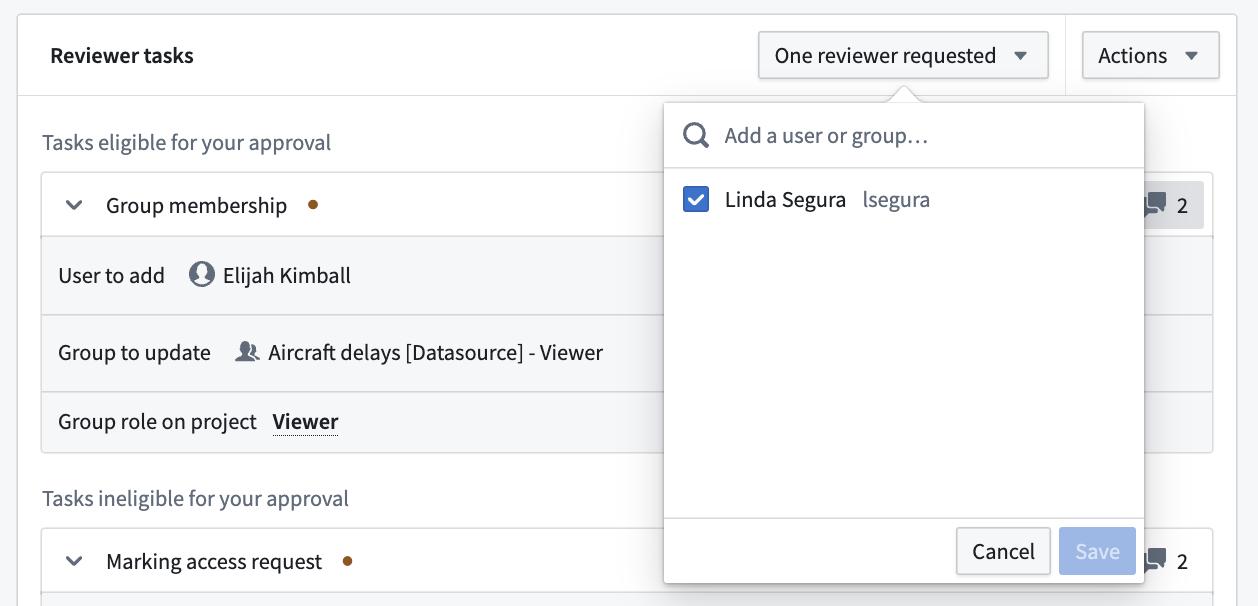Click the Linda Segura name in the list
This screenshot has height=606, width=1258.
(785, 200)
